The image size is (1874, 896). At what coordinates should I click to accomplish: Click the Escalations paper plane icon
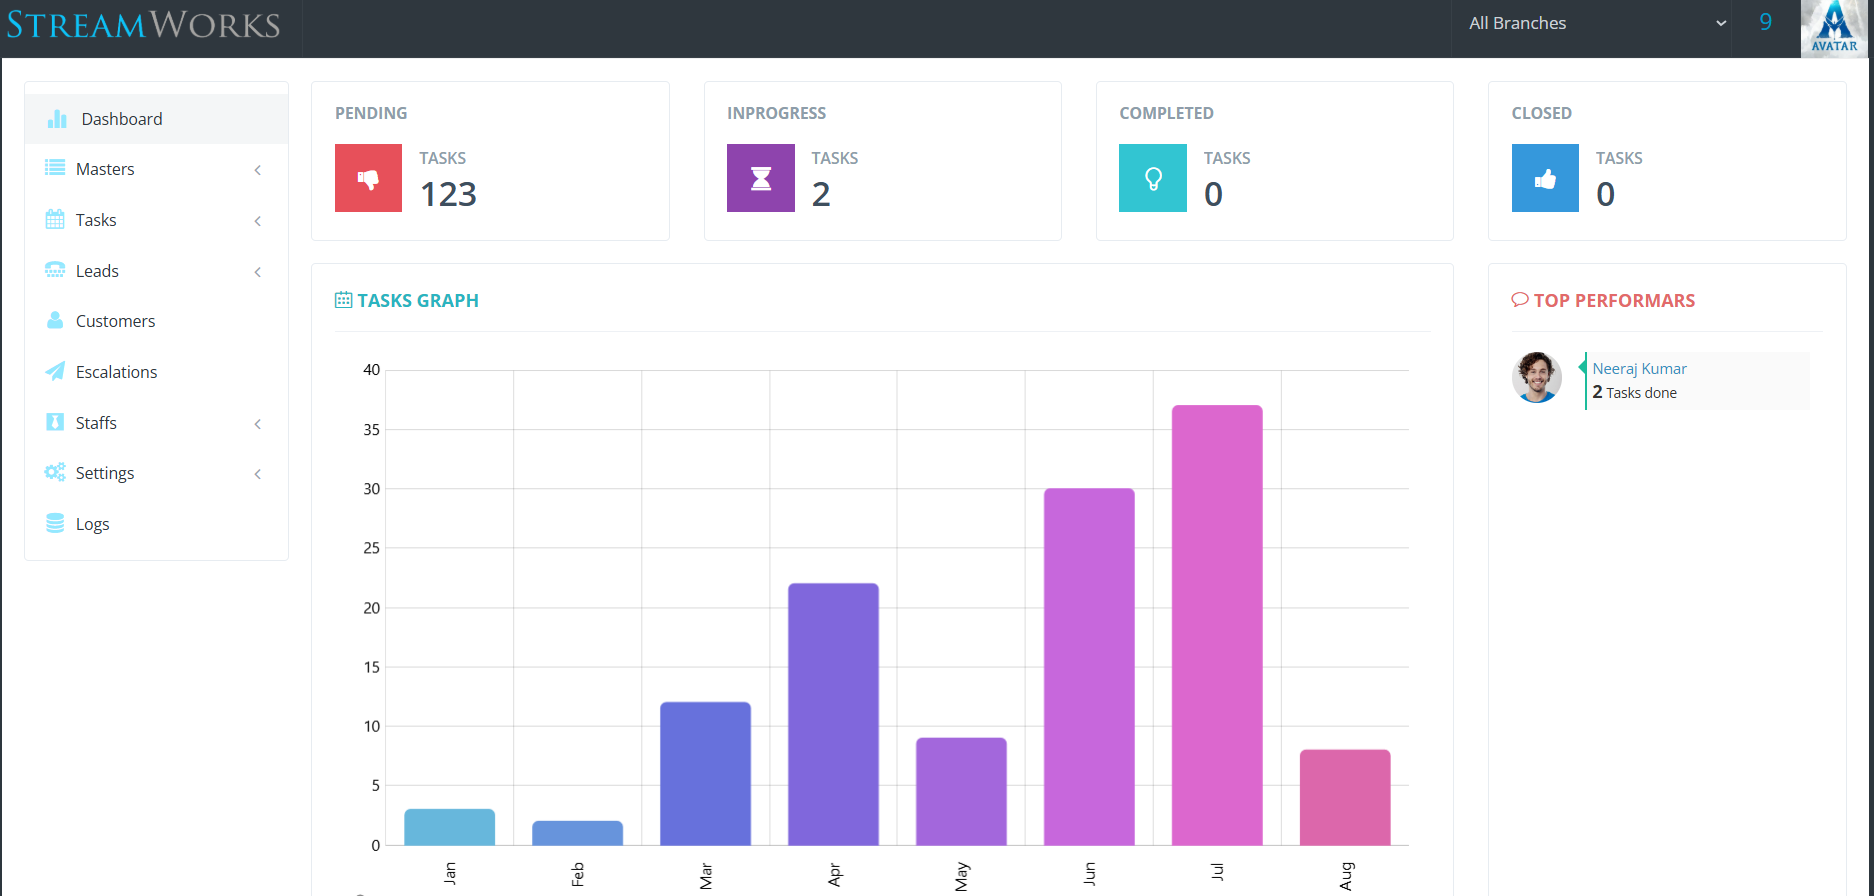tap(55, 372)
